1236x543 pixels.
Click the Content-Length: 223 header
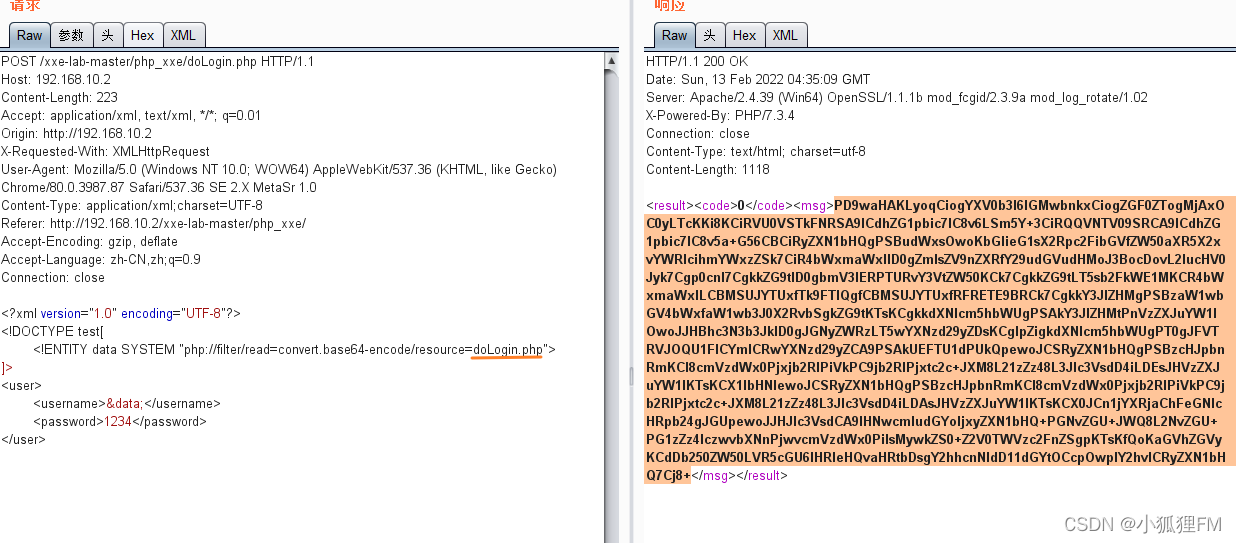point(60,98)
